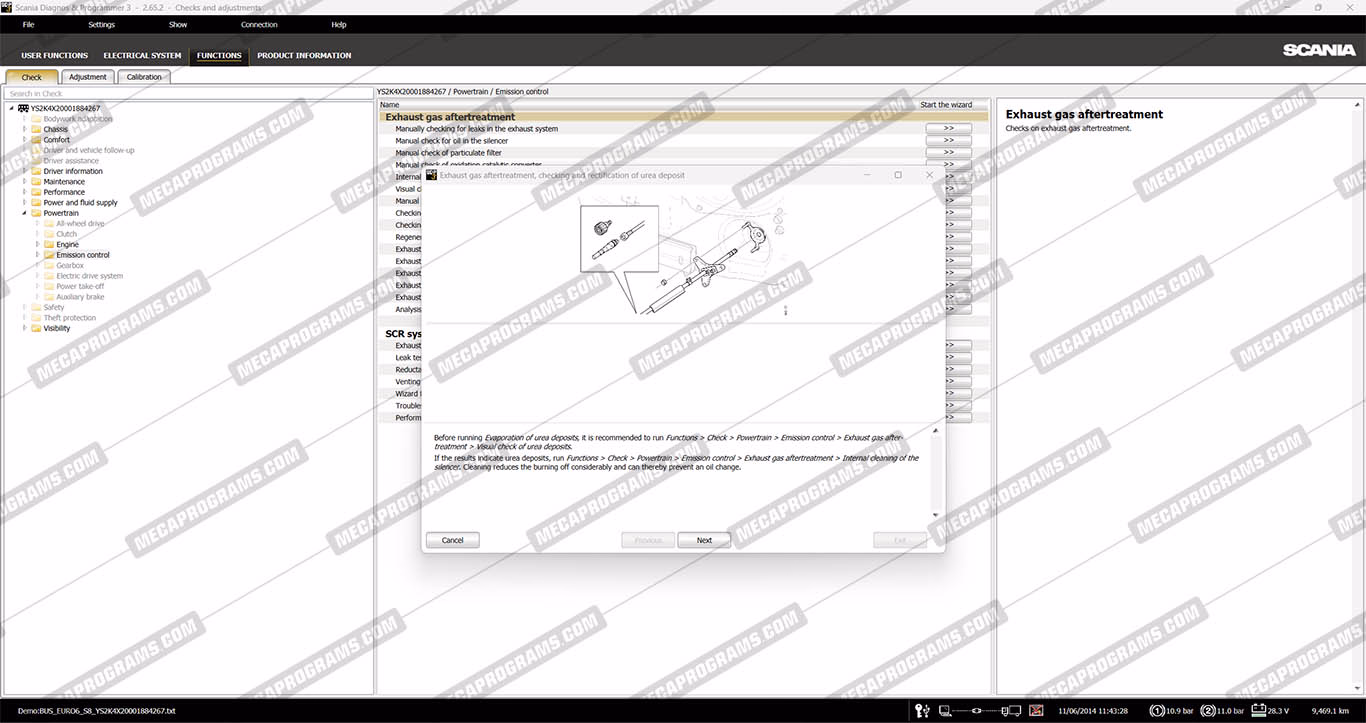Click the circuit 1 pressure gauge icon

tap(1157, 711)
